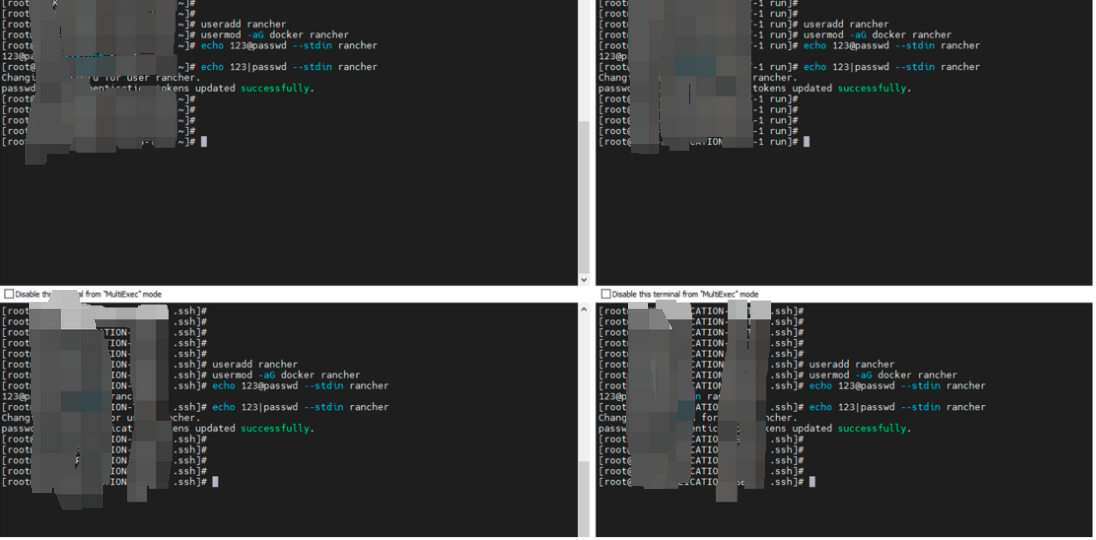
Task: Click 'useradd rancher' in the top-left terminal
Action: [x=243, y=24]
